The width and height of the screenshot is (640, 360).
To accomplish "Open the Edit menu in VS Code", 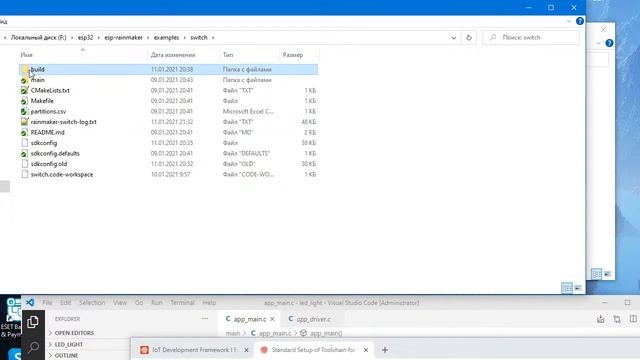I will point(65,303).
